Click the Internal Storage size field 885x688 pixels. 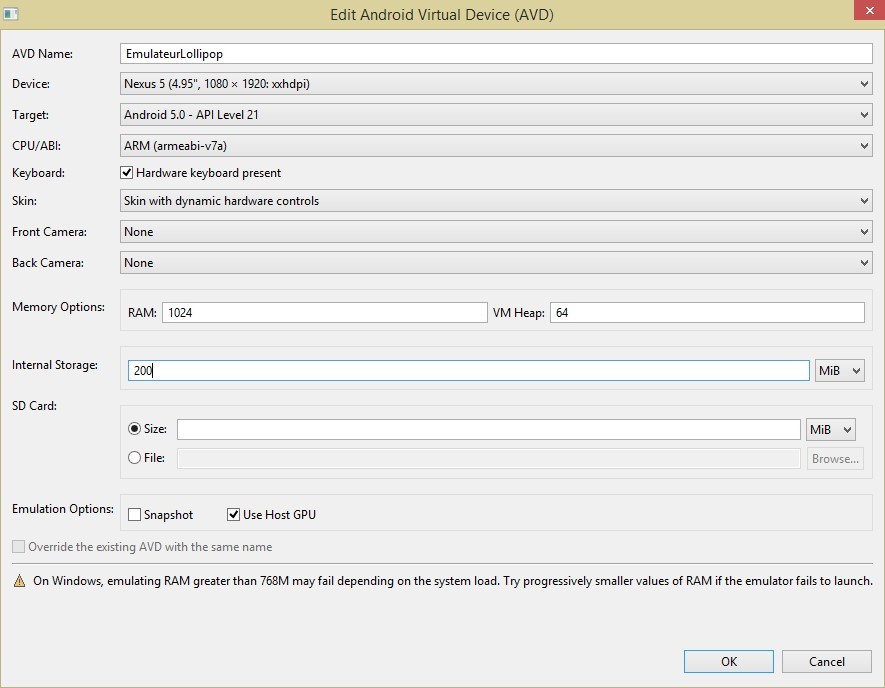coord(468,370)
